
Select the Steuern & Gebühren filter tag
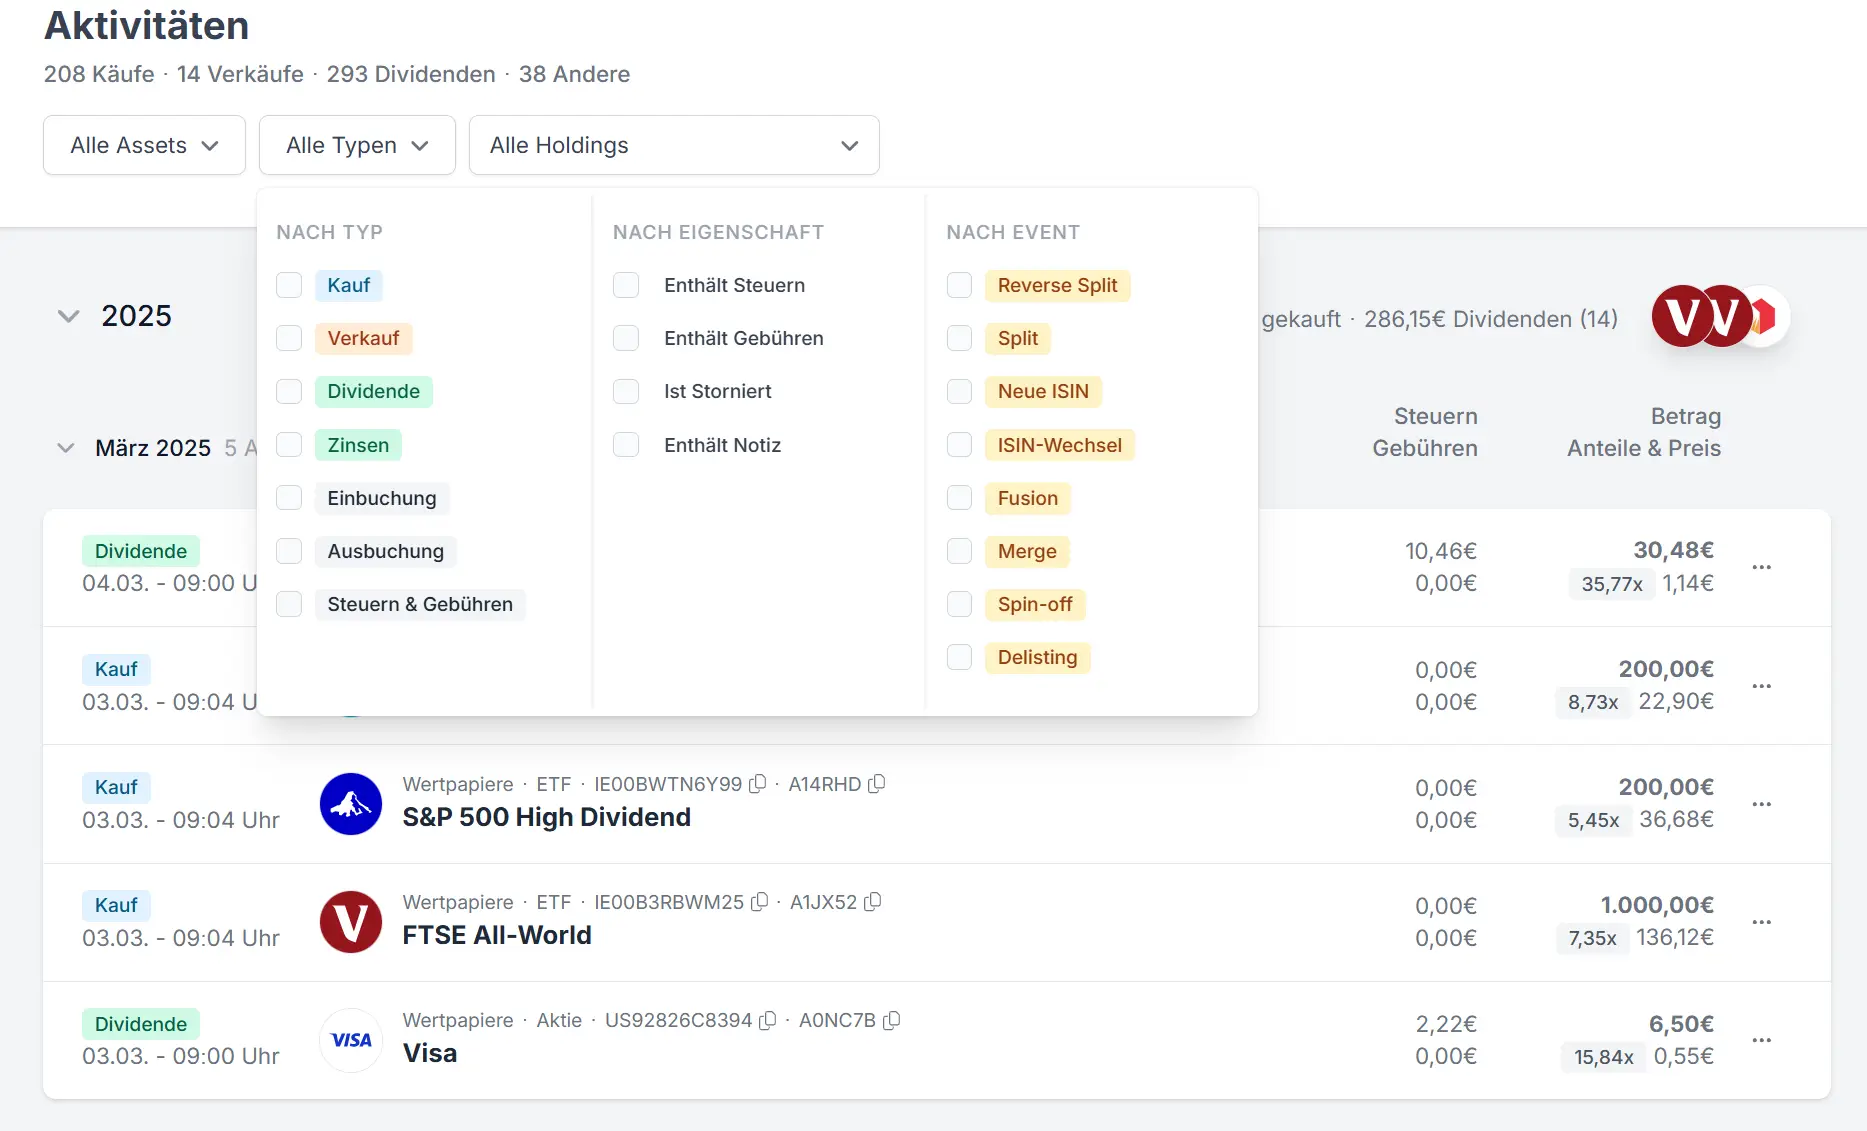coord(420,604)
